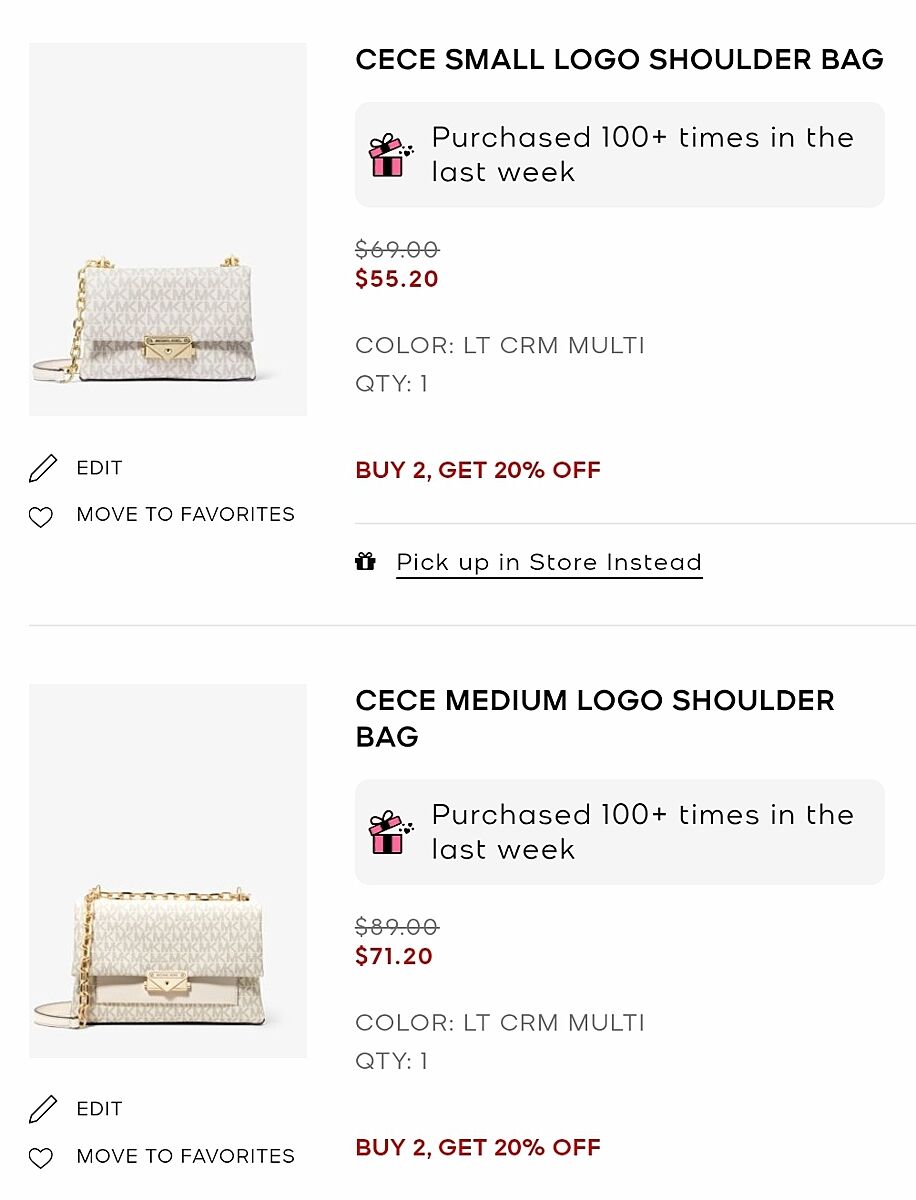The height and width of the screenshot is (1200, 916).
Task: Click pink gift box icon on Medium bag
Action: click(389, 833)
